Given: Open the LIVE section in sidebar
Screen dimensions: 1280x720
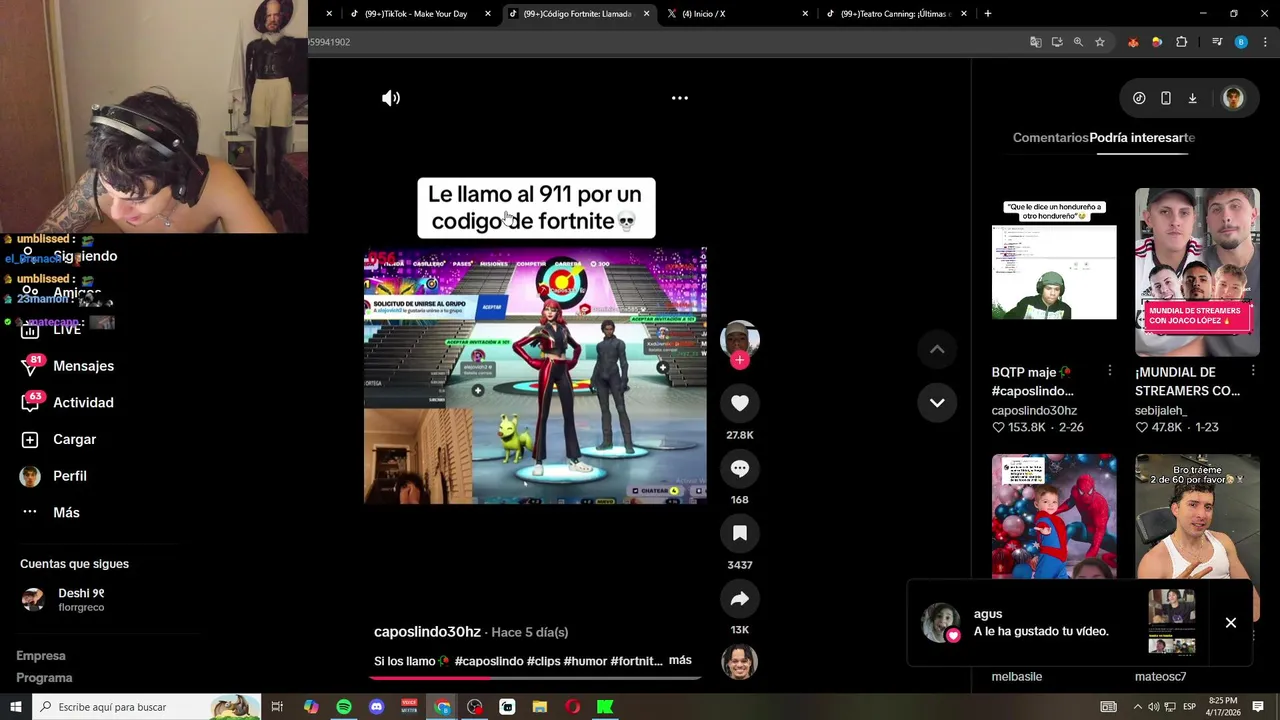Looking at the screenshot, I should point(67,329).
